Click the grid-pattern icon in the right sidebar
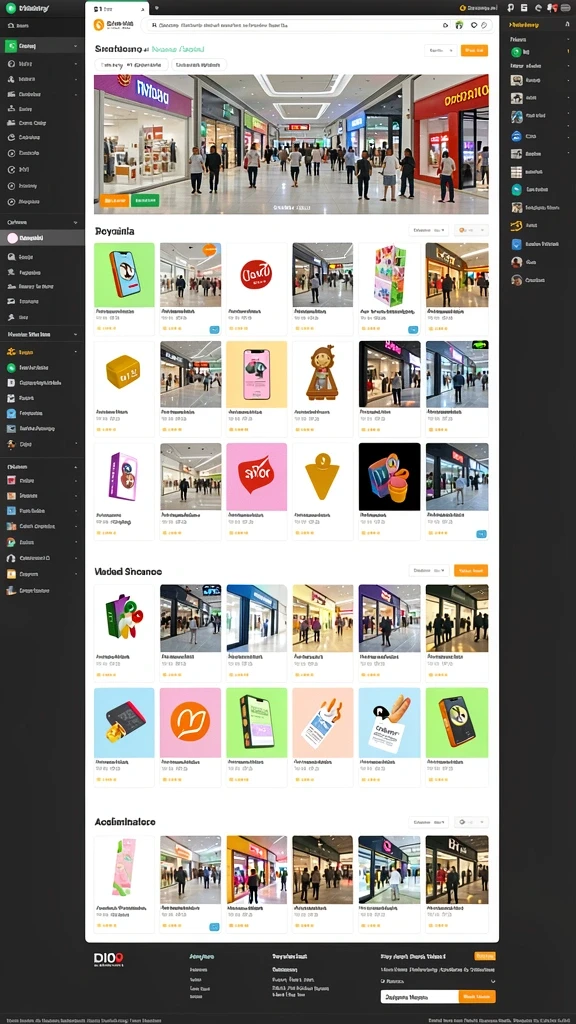This screenshot has width=576, height=1024. point(516,172)
